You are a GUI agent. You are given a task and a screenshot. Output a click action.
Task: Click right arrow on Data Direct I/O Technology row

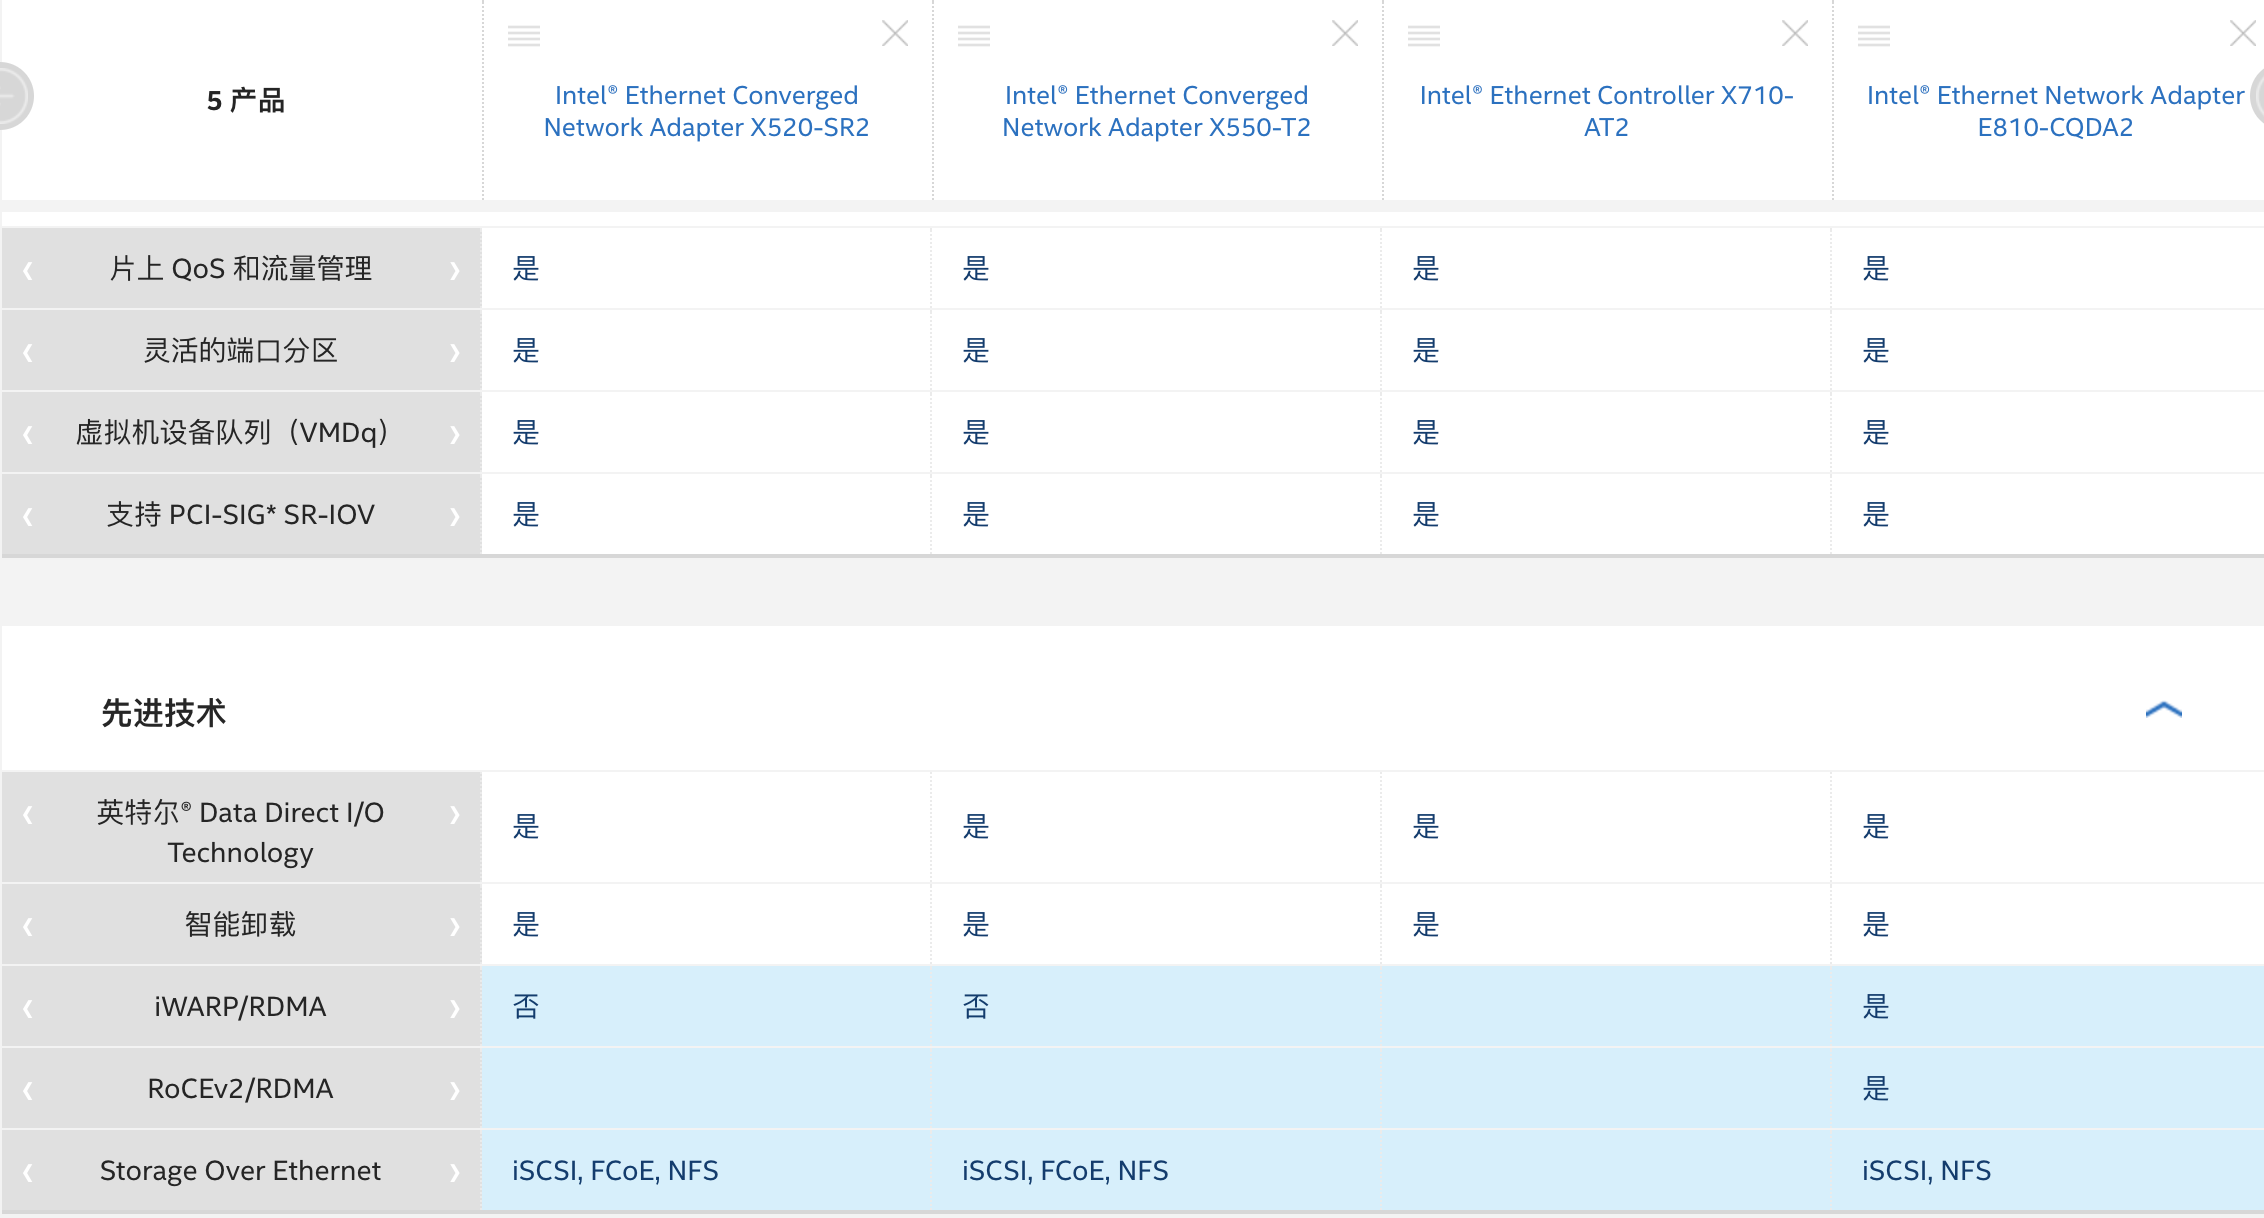pos(455,814)
